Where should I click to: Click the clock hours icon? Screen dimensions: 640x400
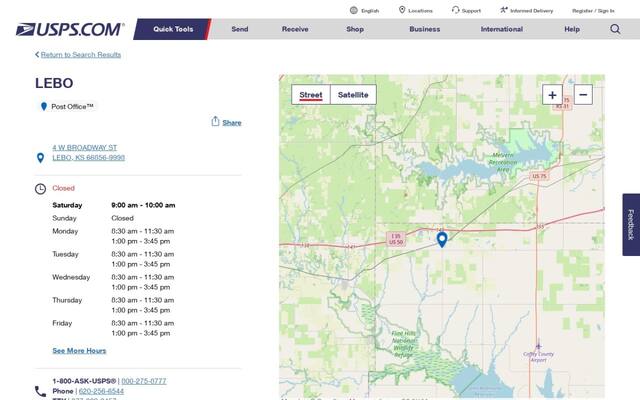pos(40,189)
